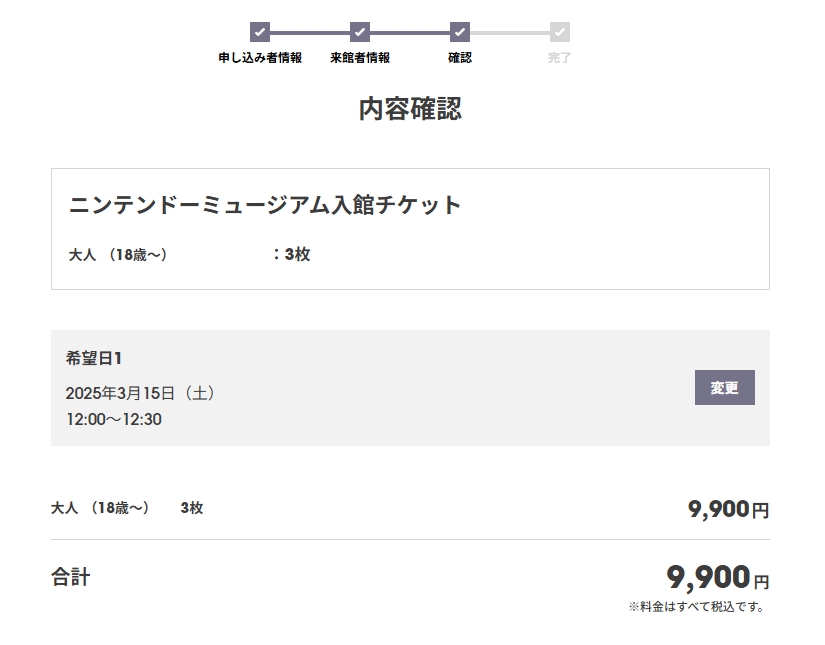Click the ：3枚 ticket count text
Screen dimensions: 825x645
click(291, 254)
